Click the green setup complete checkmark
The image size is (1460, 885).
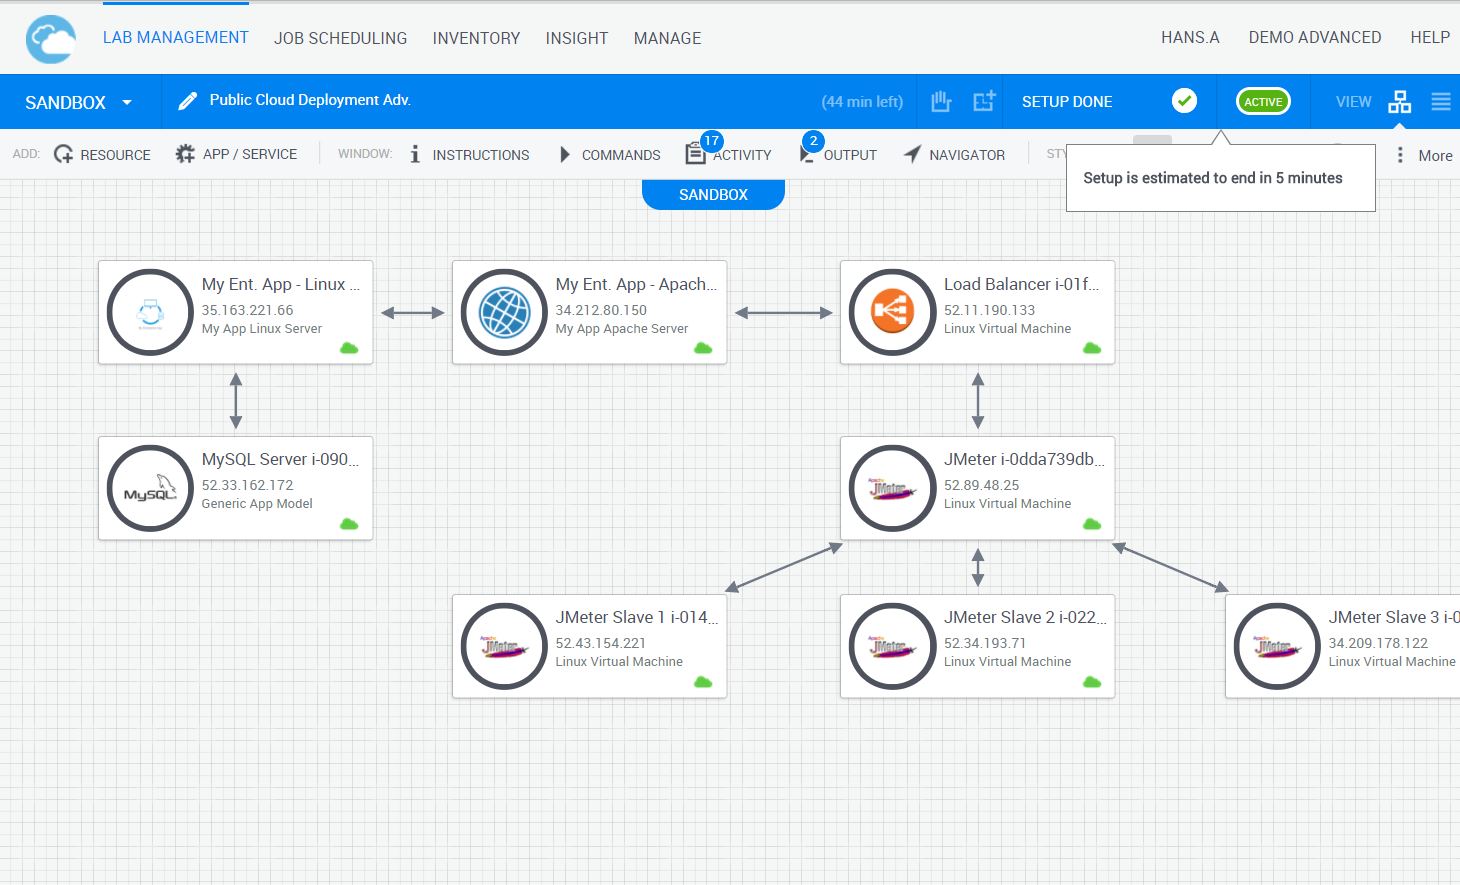[x=1184, y=100]
